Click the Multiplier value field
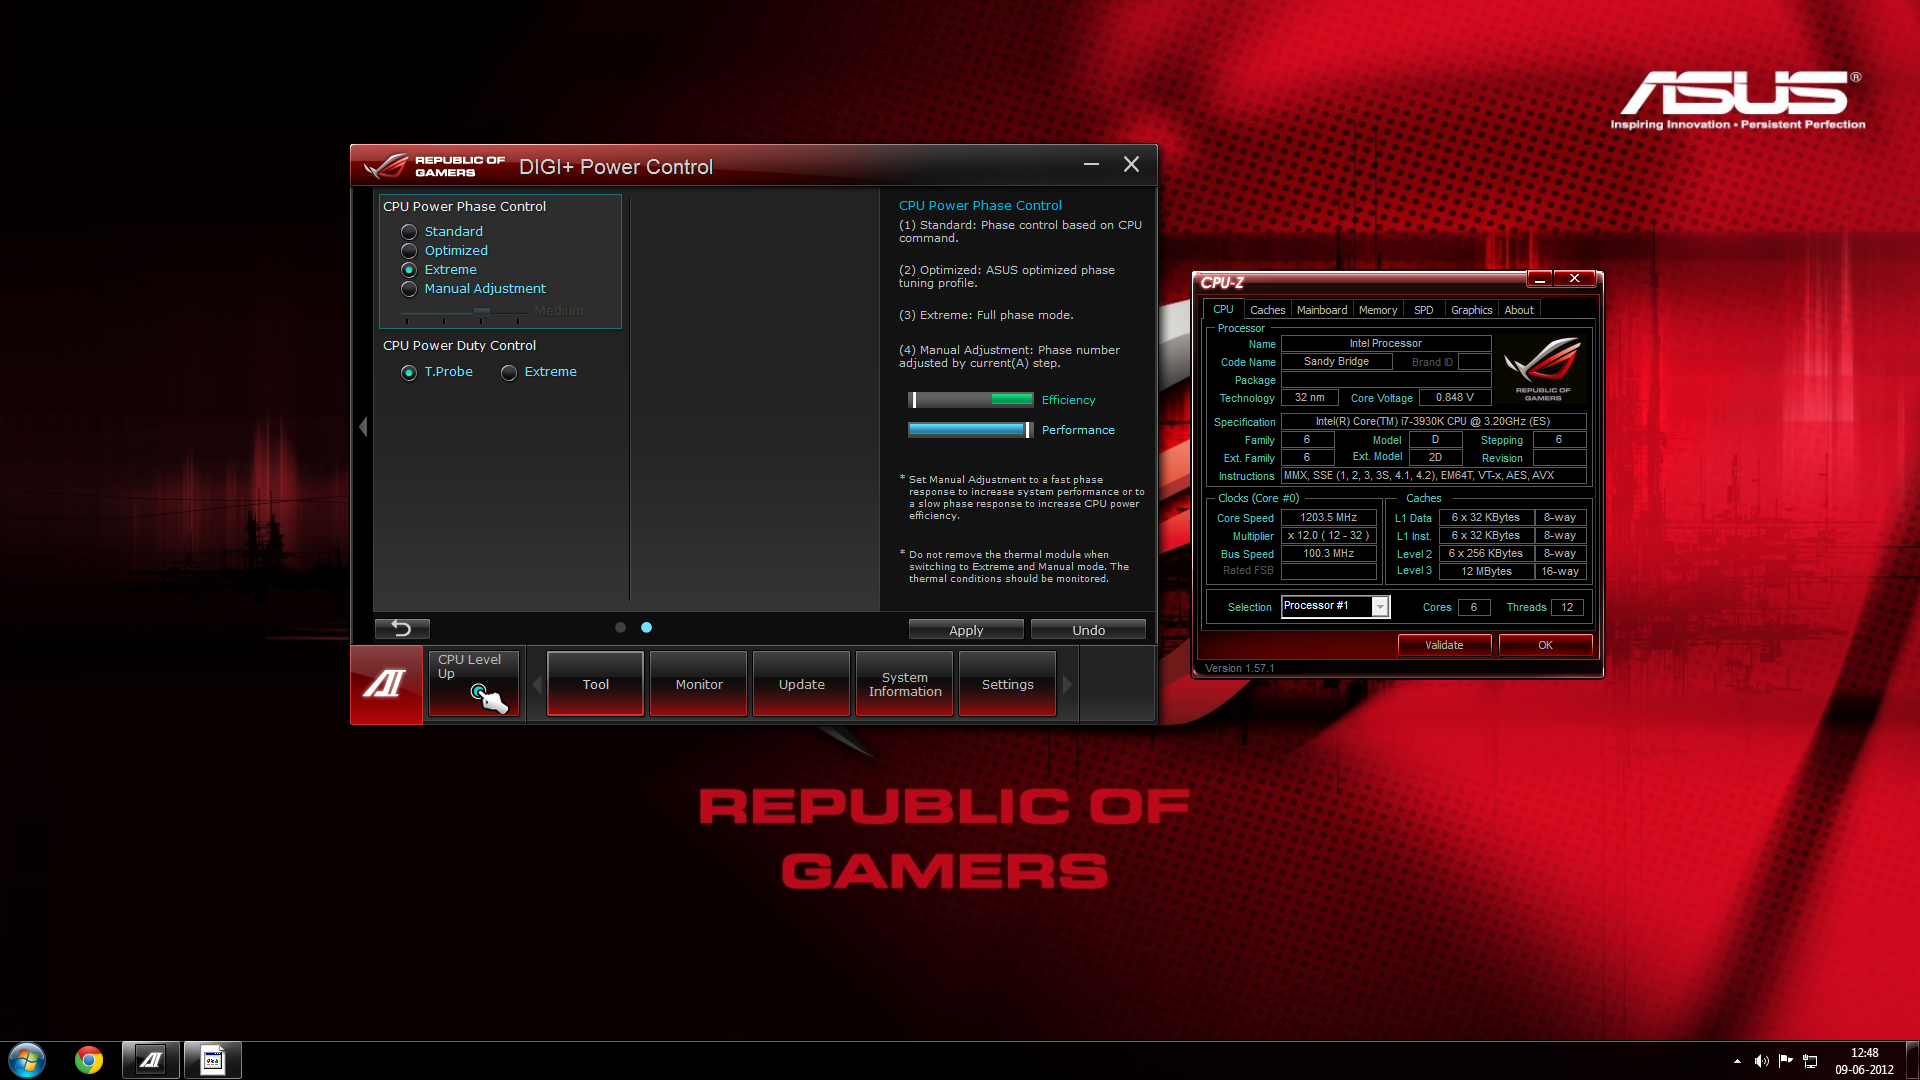 tap(1328, 535)
